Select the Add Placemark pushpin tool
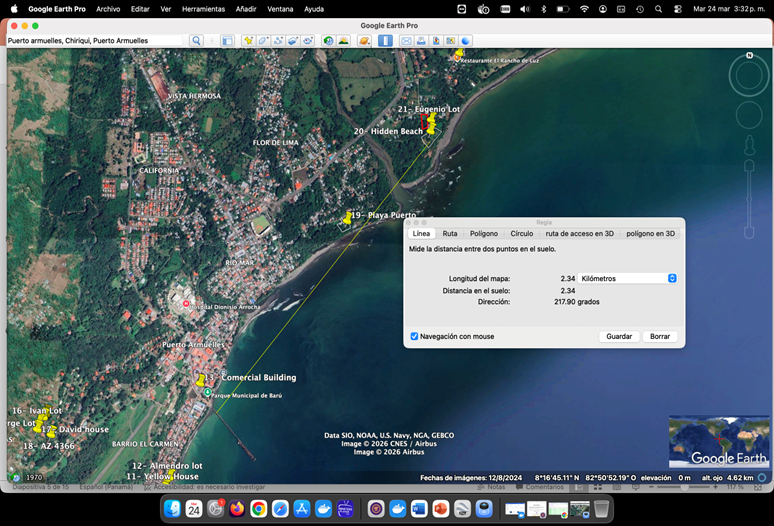 tap(248, 40)
